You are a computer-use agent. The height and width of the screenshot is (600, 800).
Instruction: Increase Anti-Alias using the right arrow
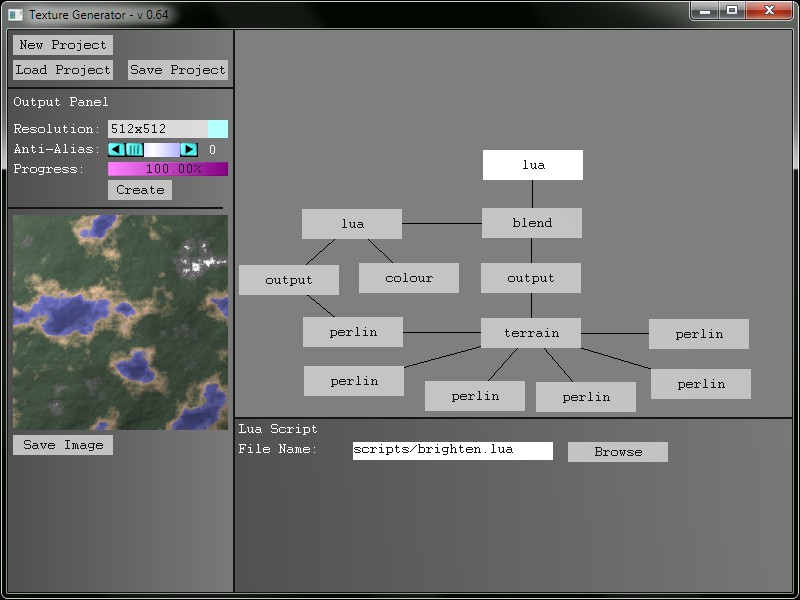click(189, 149)
